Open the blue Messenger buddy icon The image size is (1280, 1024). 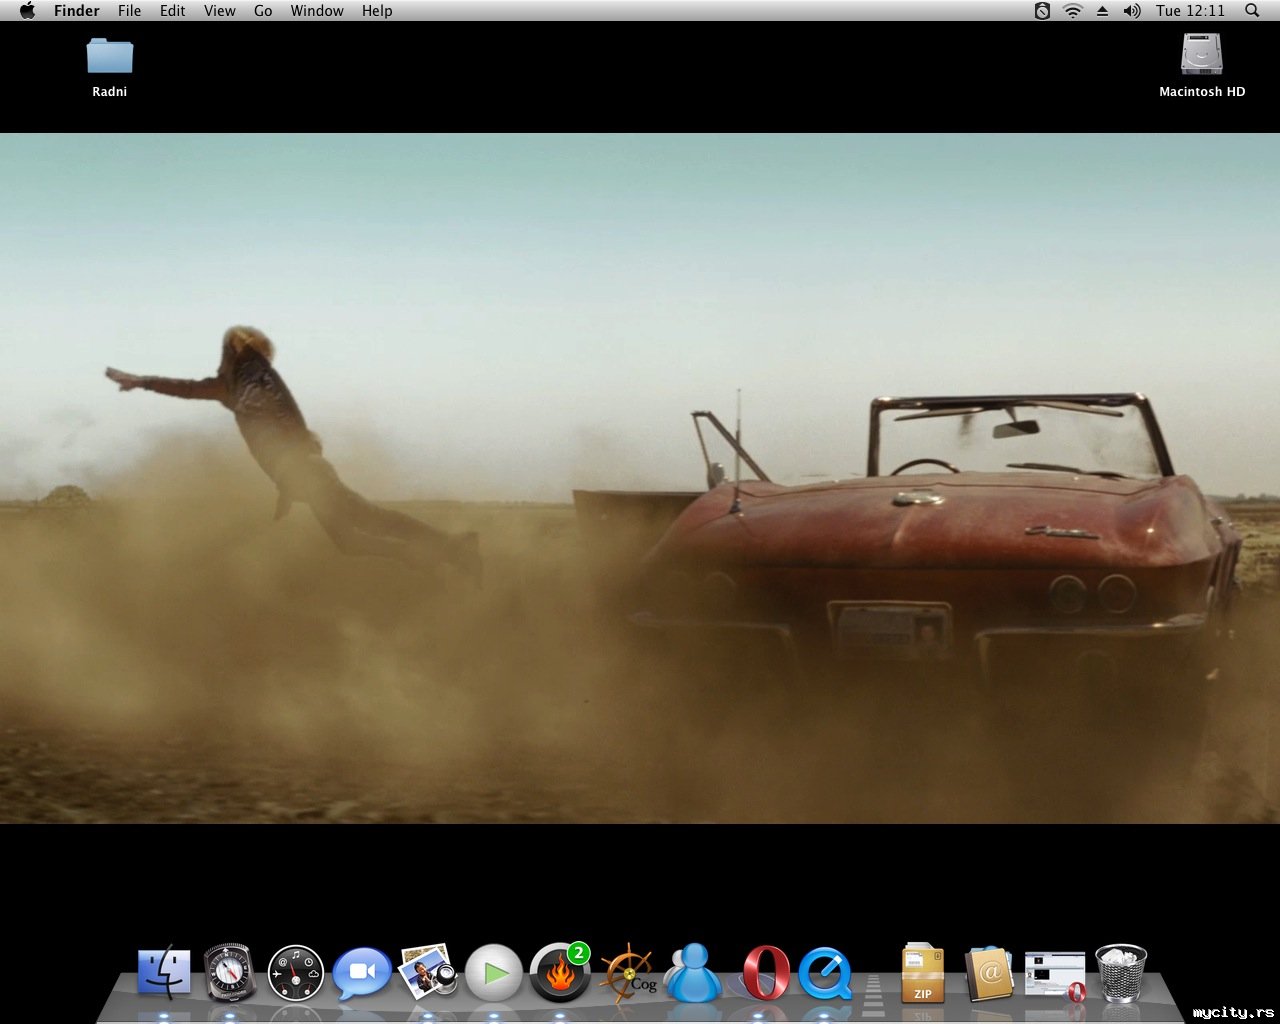[693, 972]
